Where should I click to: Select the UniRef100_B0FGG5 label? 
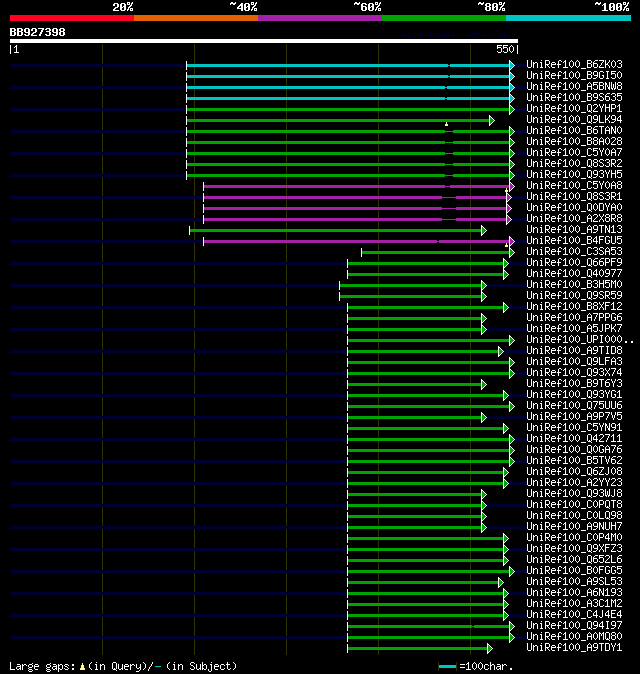click(574, 571)
